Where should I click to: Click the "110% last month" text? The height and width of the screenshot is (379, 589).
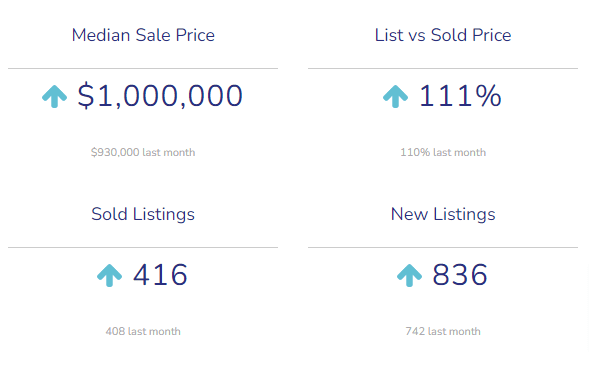443,152
